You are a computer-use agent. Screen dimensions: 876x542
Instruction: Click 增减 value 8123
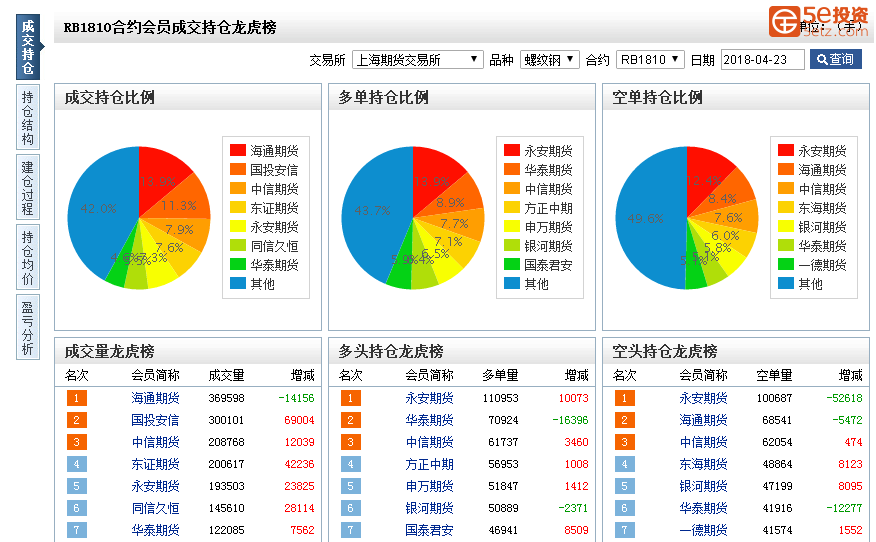coord(850,464)
